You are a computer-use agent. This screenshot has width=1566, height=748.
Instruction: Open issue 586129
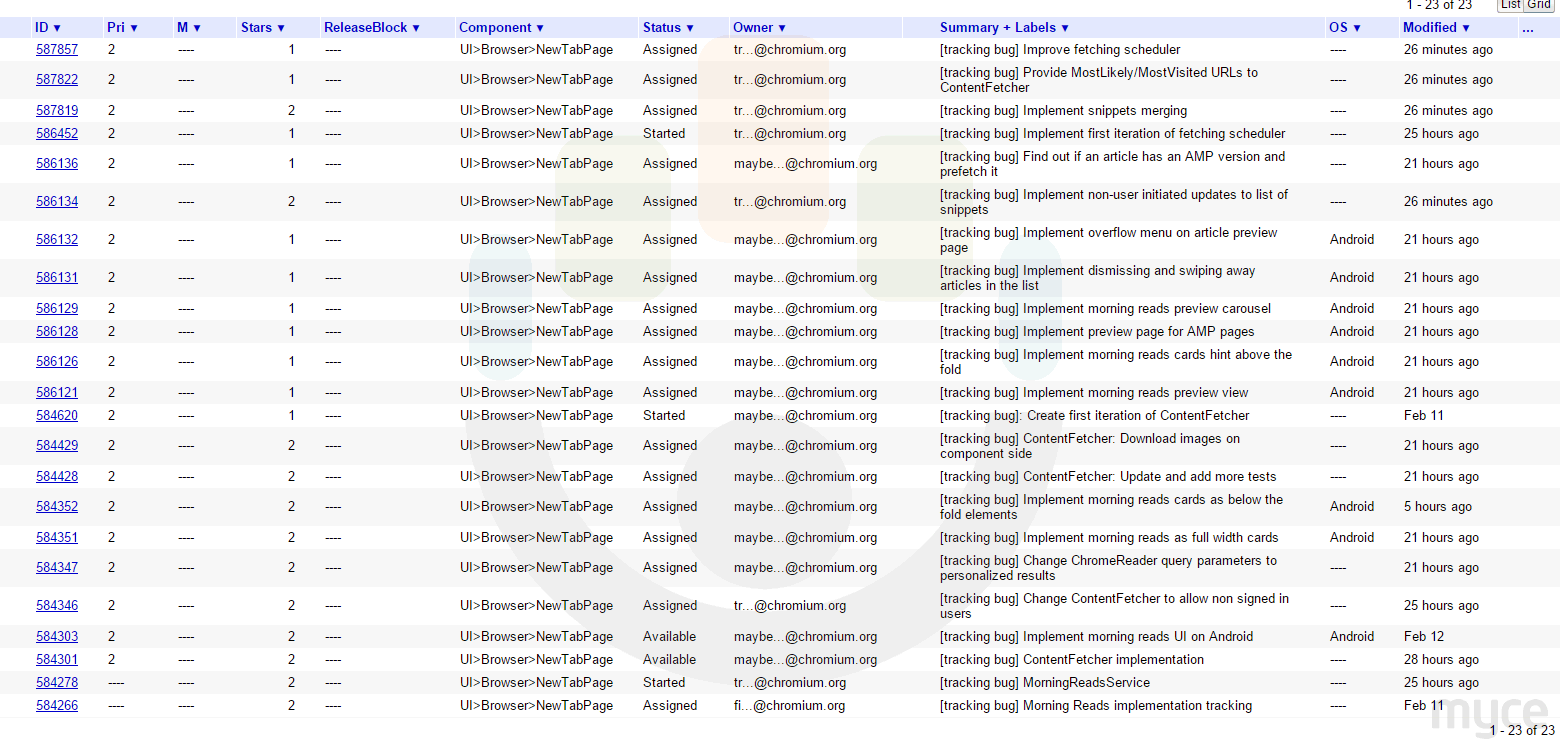click(x=57, y=309)
